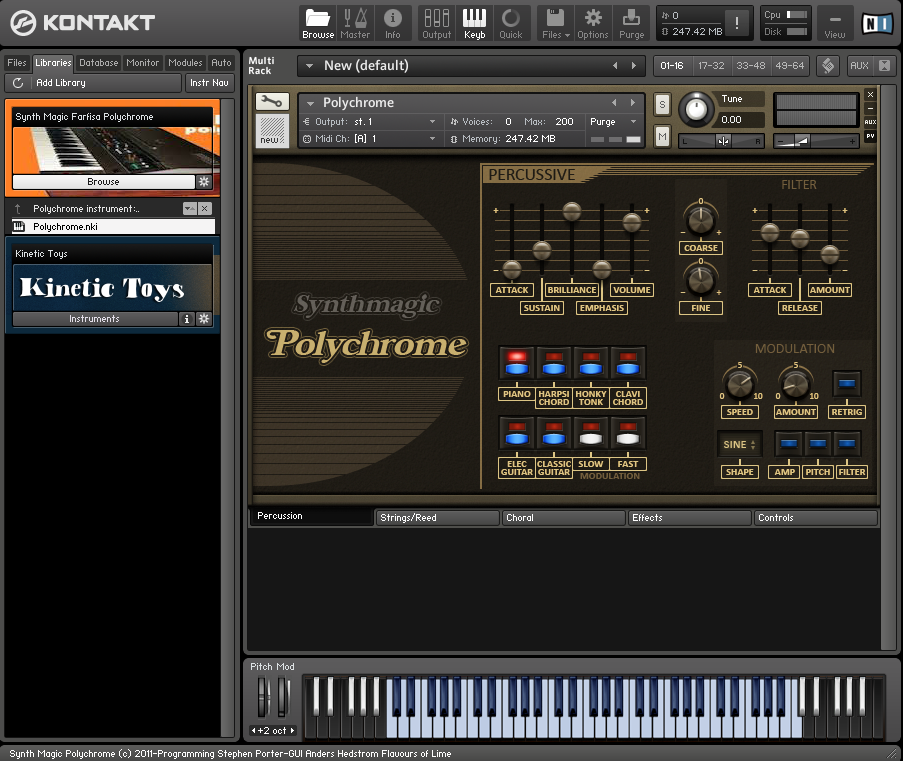Switch to the Monitor tab
903x761 pixels.
(x=142, y=63)
